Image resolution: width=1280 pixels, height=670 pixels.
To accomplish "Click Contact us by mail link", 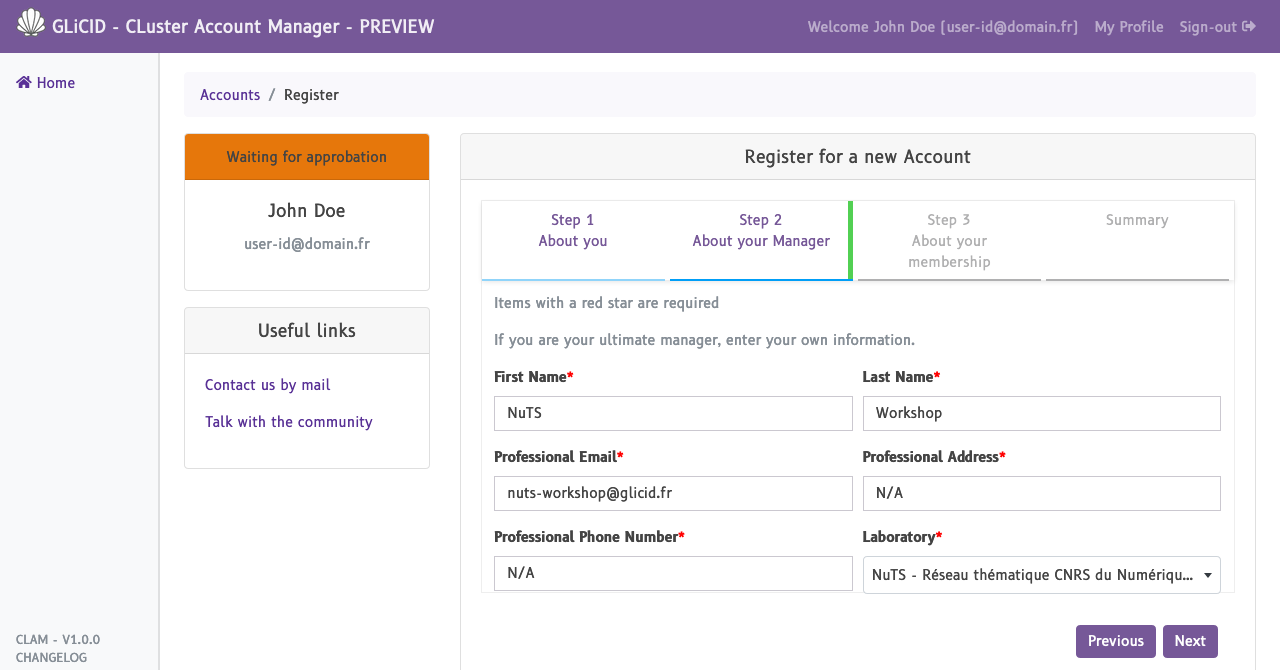I will click(267, 385).
